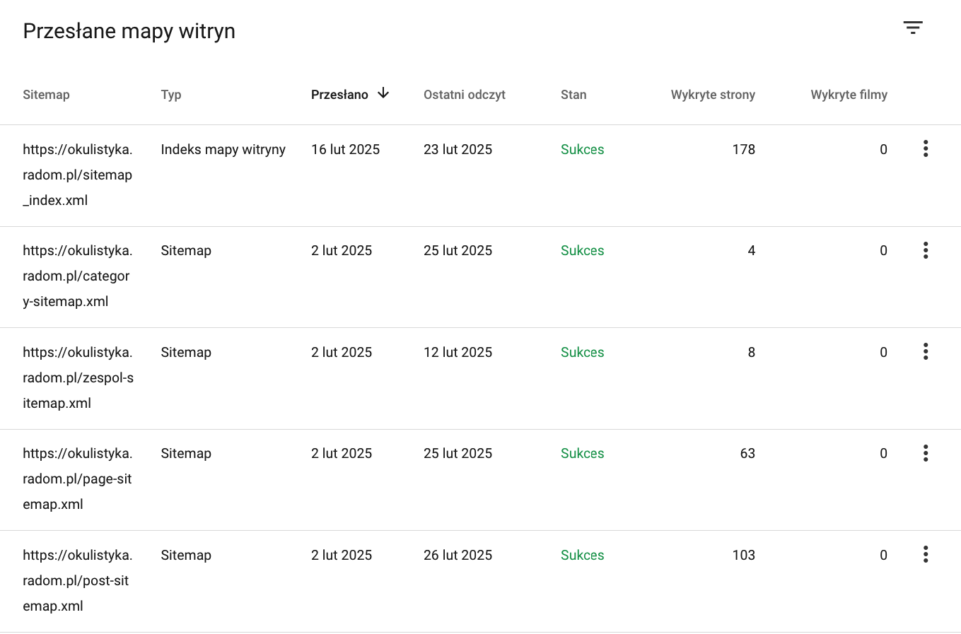Sort by the Przesłano column header
The height and width of the screenshot is (634, 961).
coord(339,95)
